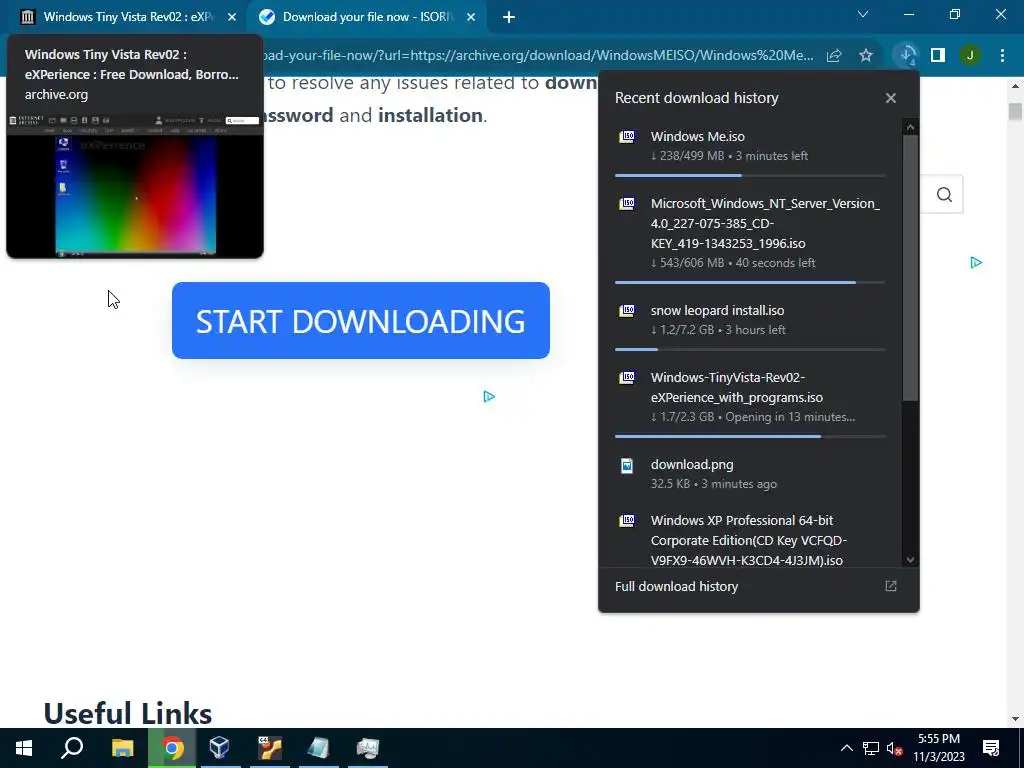Viewport: 1024px width, 768px height.
Task: Click the download.png image file icon
Action: (627, 465)
